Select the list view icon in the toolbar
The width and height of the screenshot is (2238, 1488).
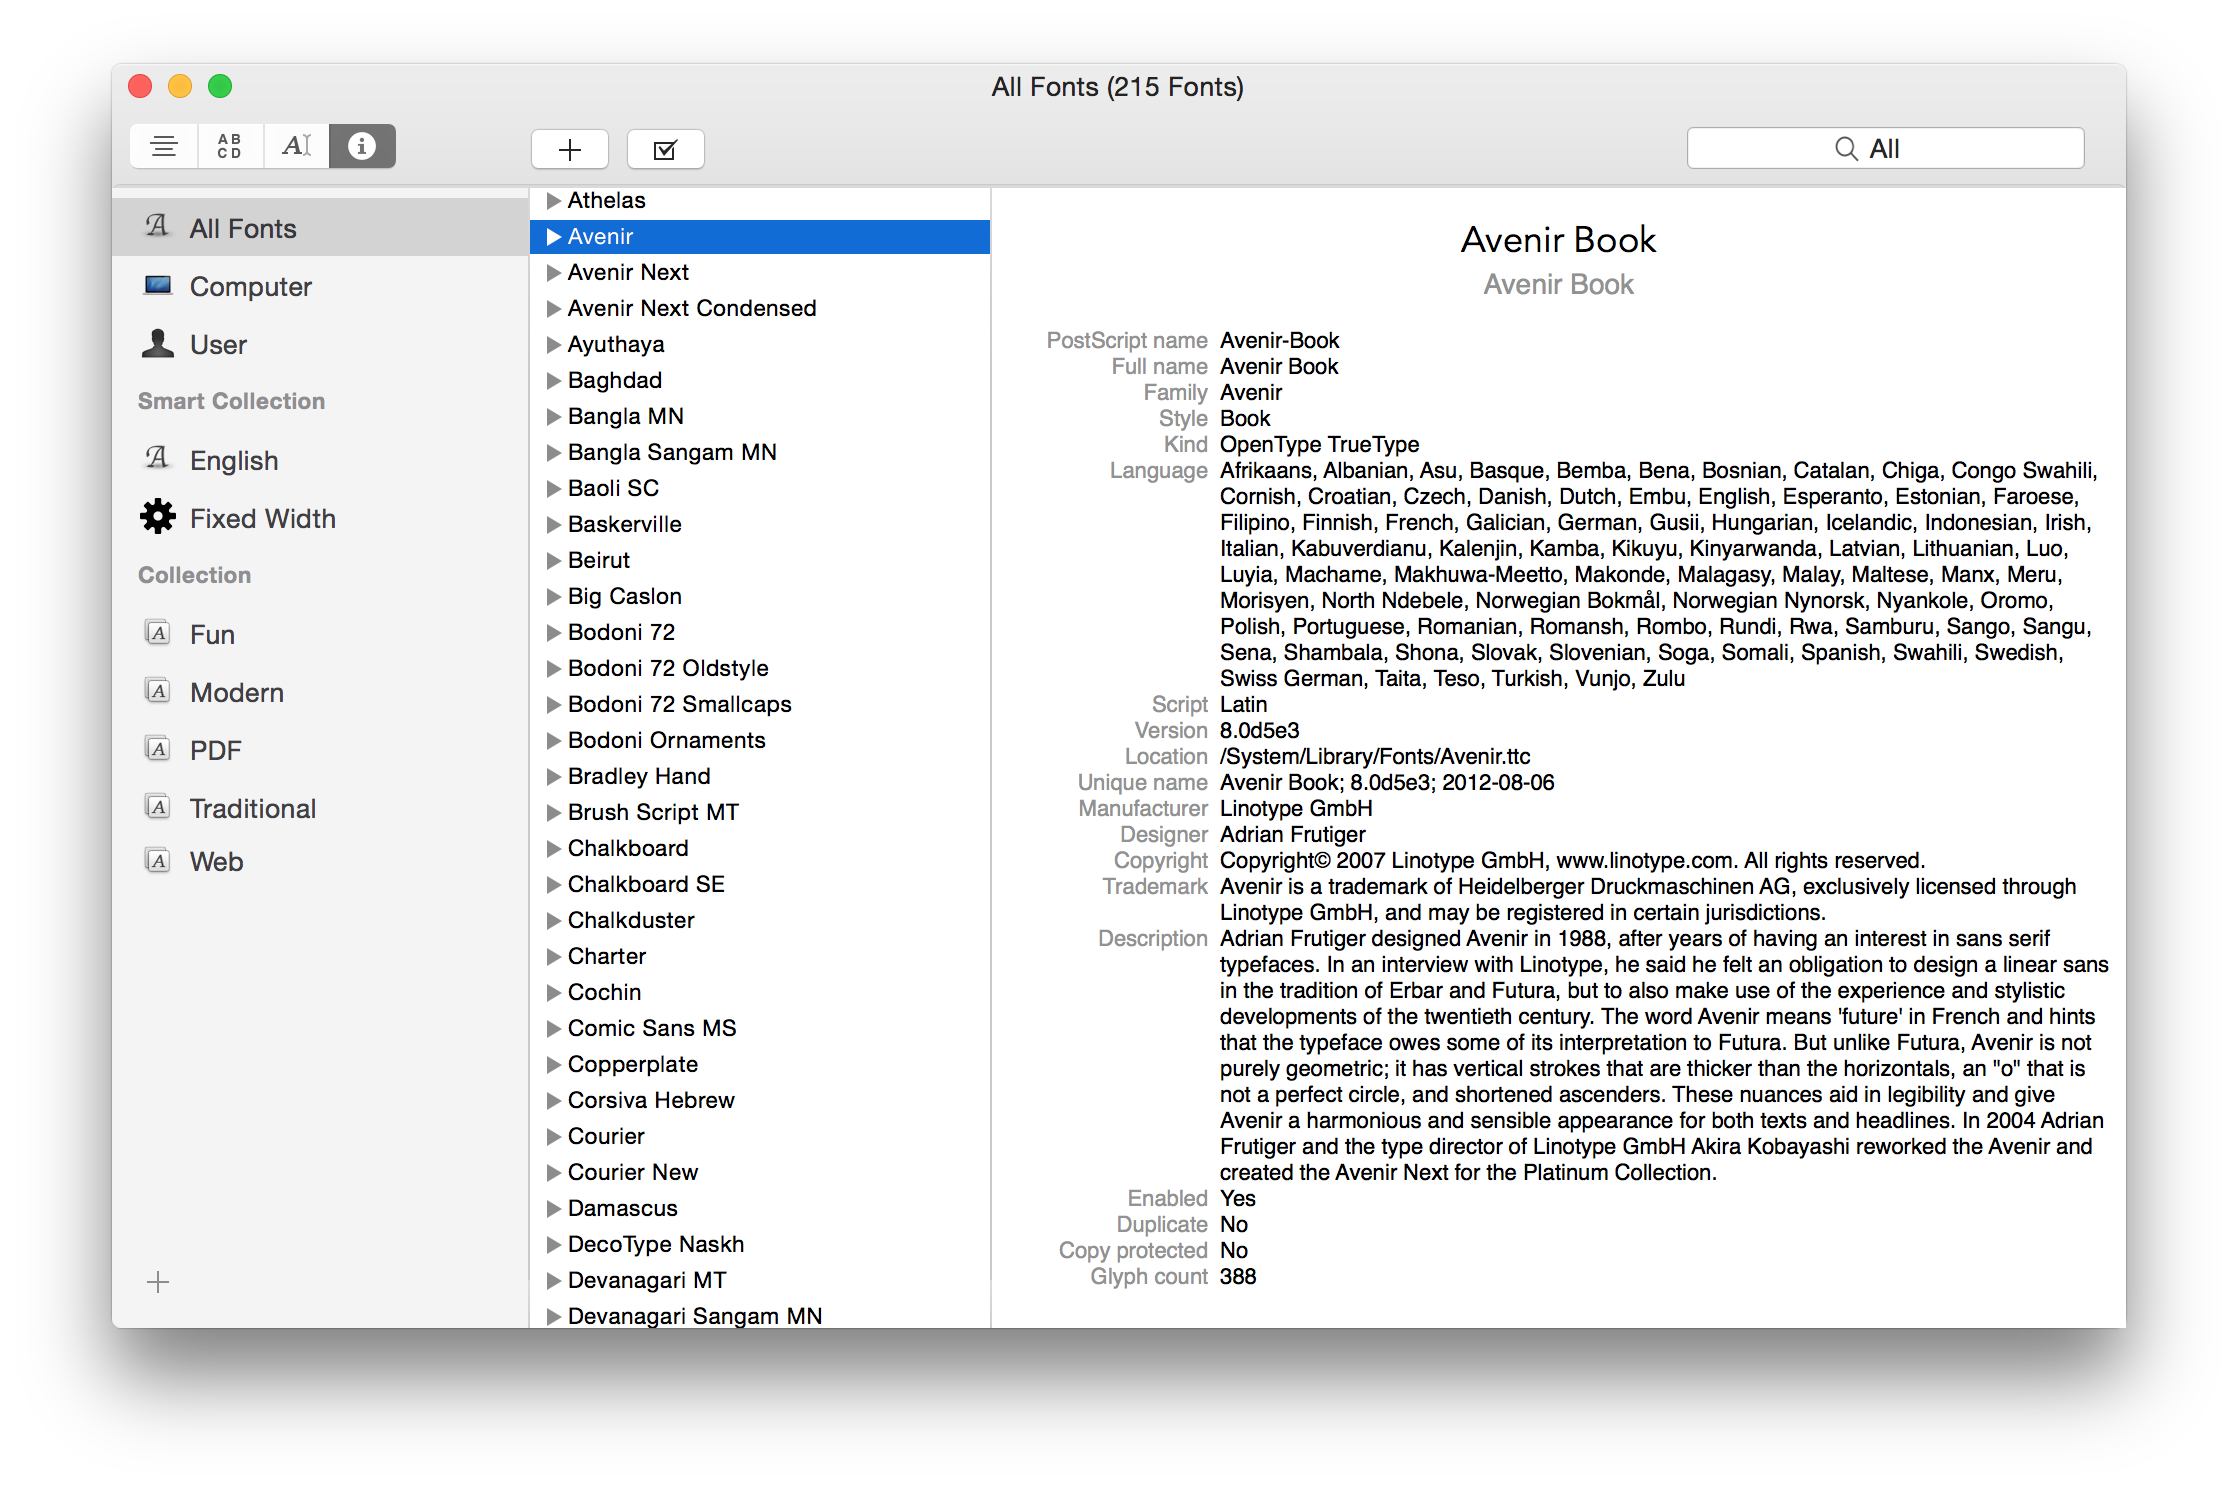point(163,146)
